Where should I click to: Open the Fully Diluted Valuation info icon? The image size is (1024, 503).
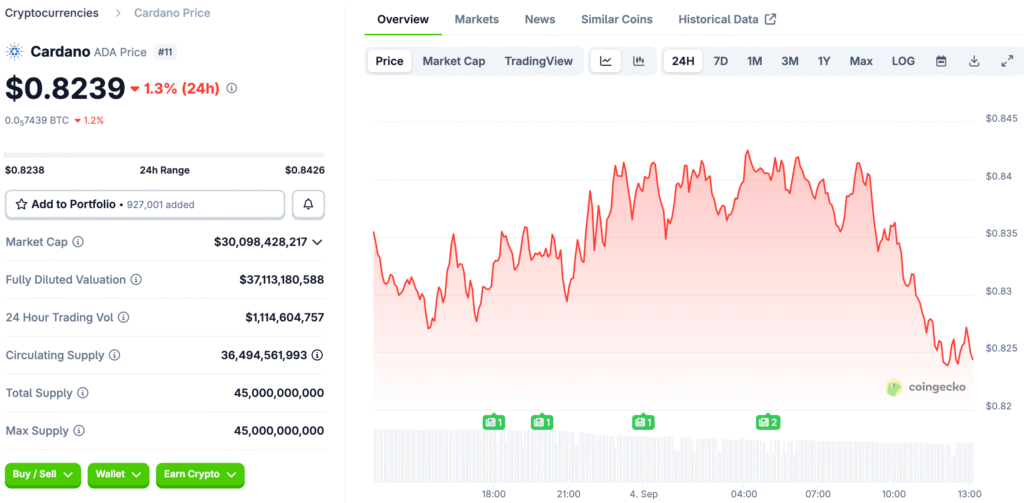136,280
